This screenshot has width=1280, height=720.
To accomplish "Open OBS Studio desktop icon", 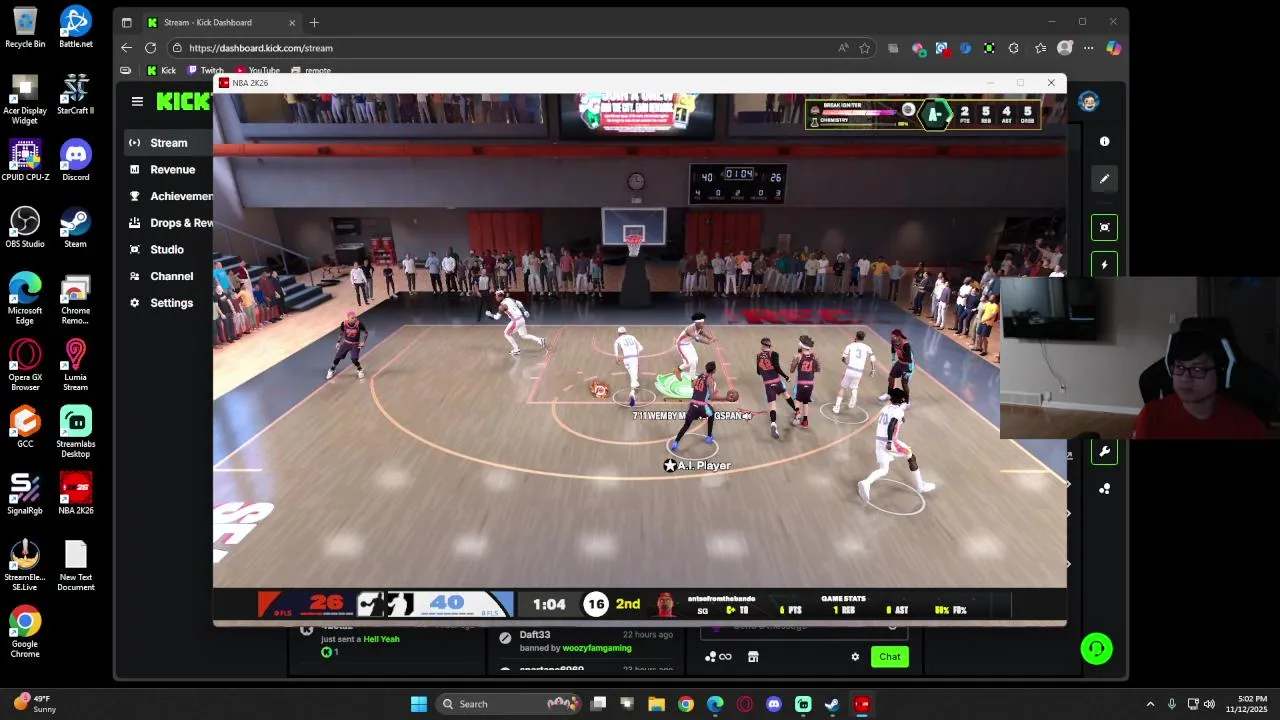I will pos(25,227).
